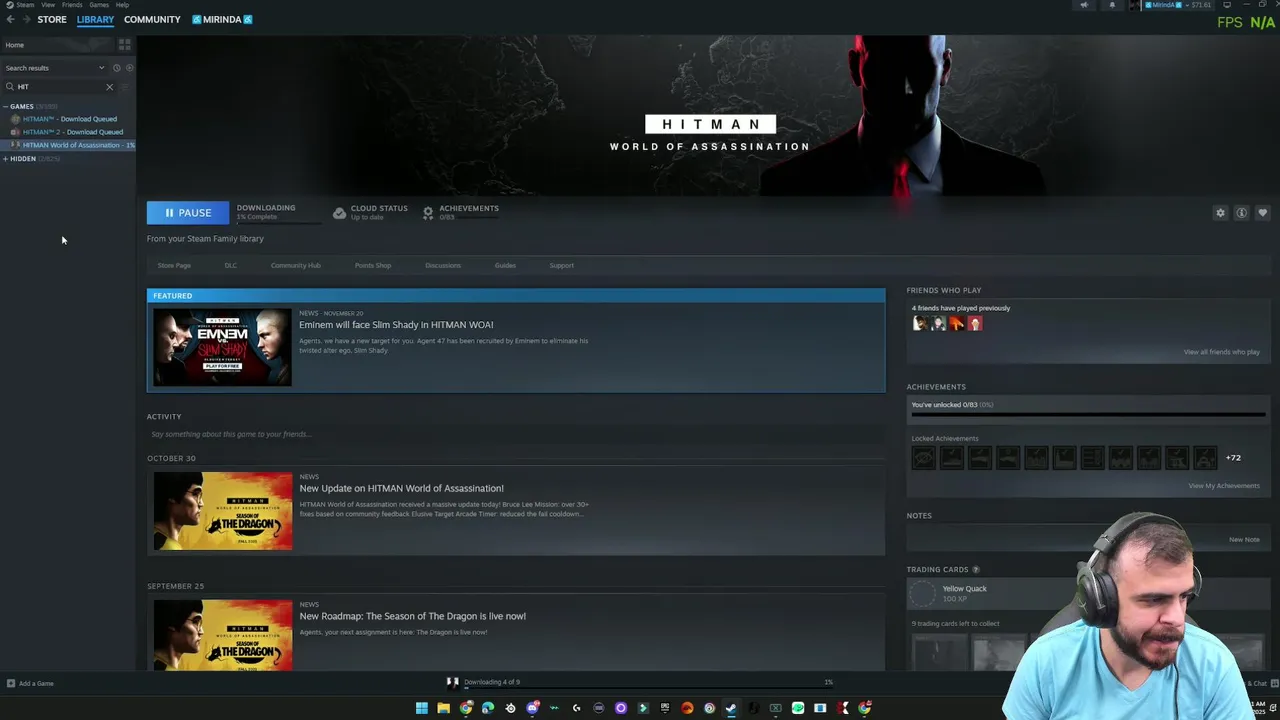Collapse the GAMES category

(6, 106)
